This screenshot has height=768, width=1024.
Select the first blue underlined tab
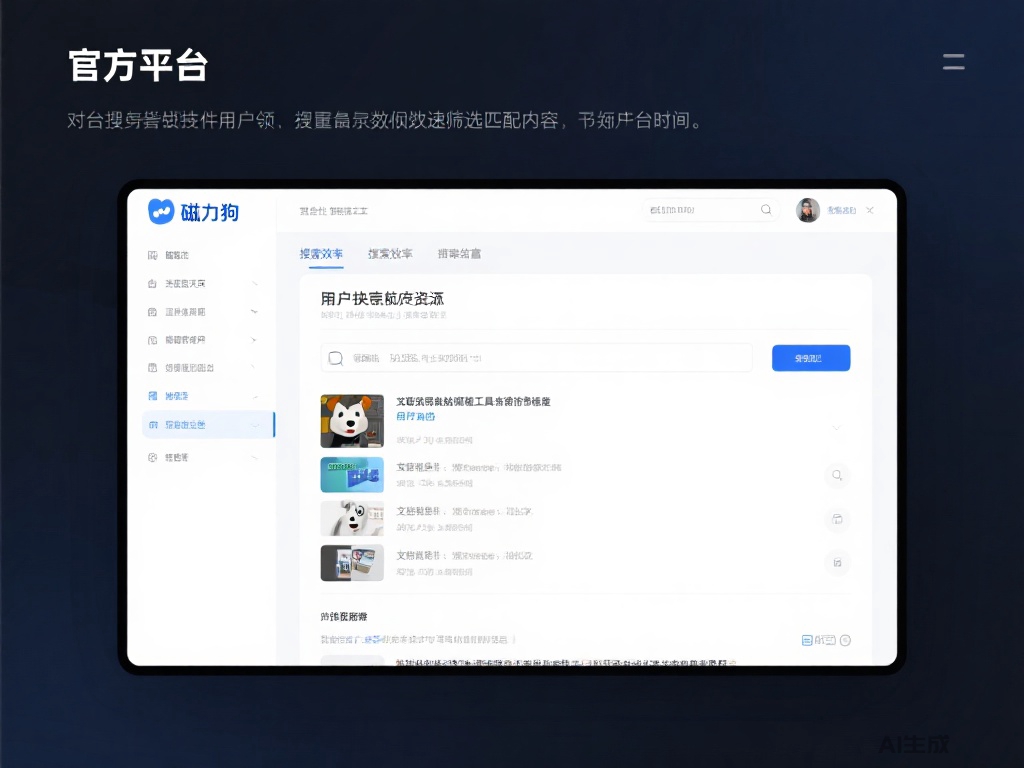coord(321,254)
